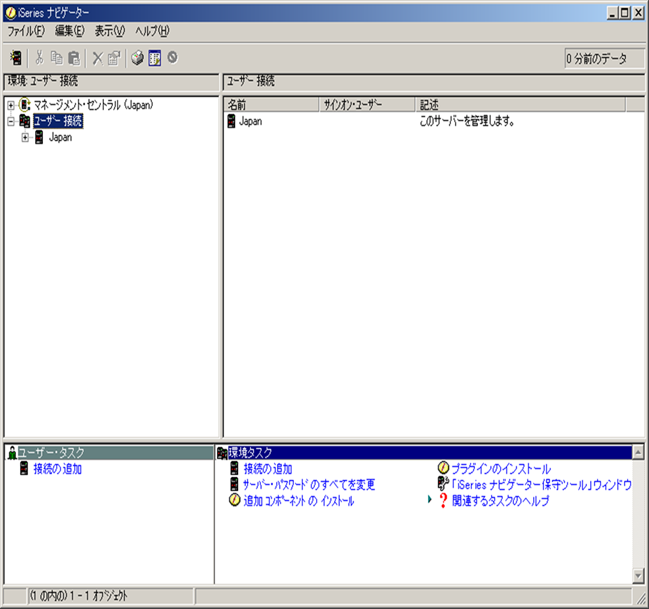649x609 pixels.
Task: Click 追加コンポーネントのインストール link
Action: tap(299, 501)
